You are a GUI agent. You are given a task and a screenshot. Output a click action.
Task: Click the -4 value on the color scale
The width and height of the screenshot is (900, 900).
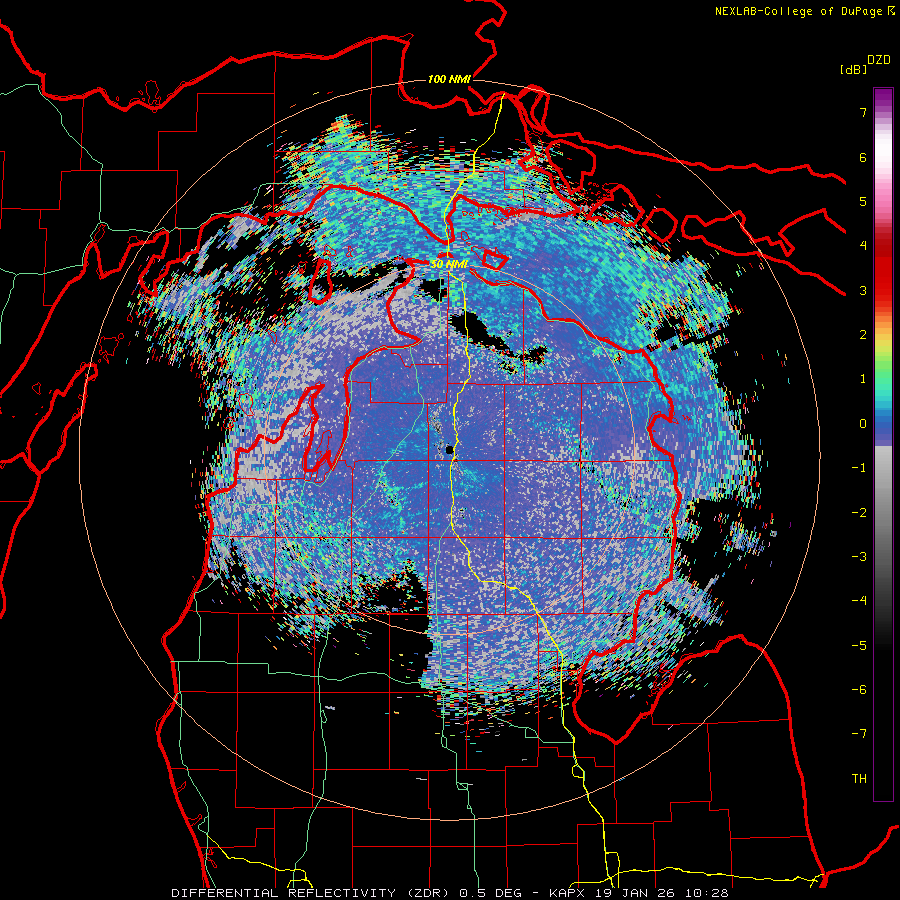click(x=859, y=601)
